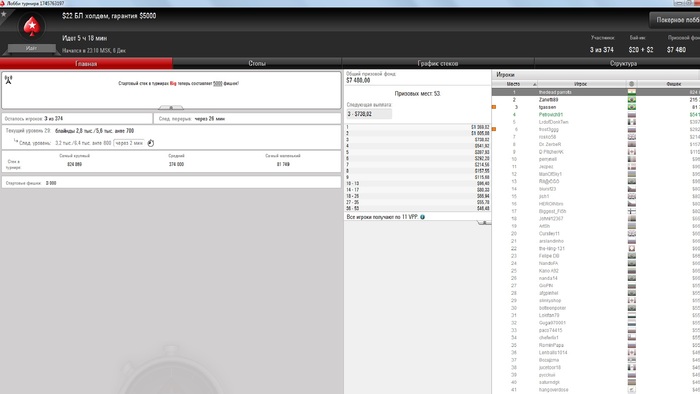Screen dimensions: 700x394
Task: Click the flag icon for the-king-131
Action: click(632, 248)
